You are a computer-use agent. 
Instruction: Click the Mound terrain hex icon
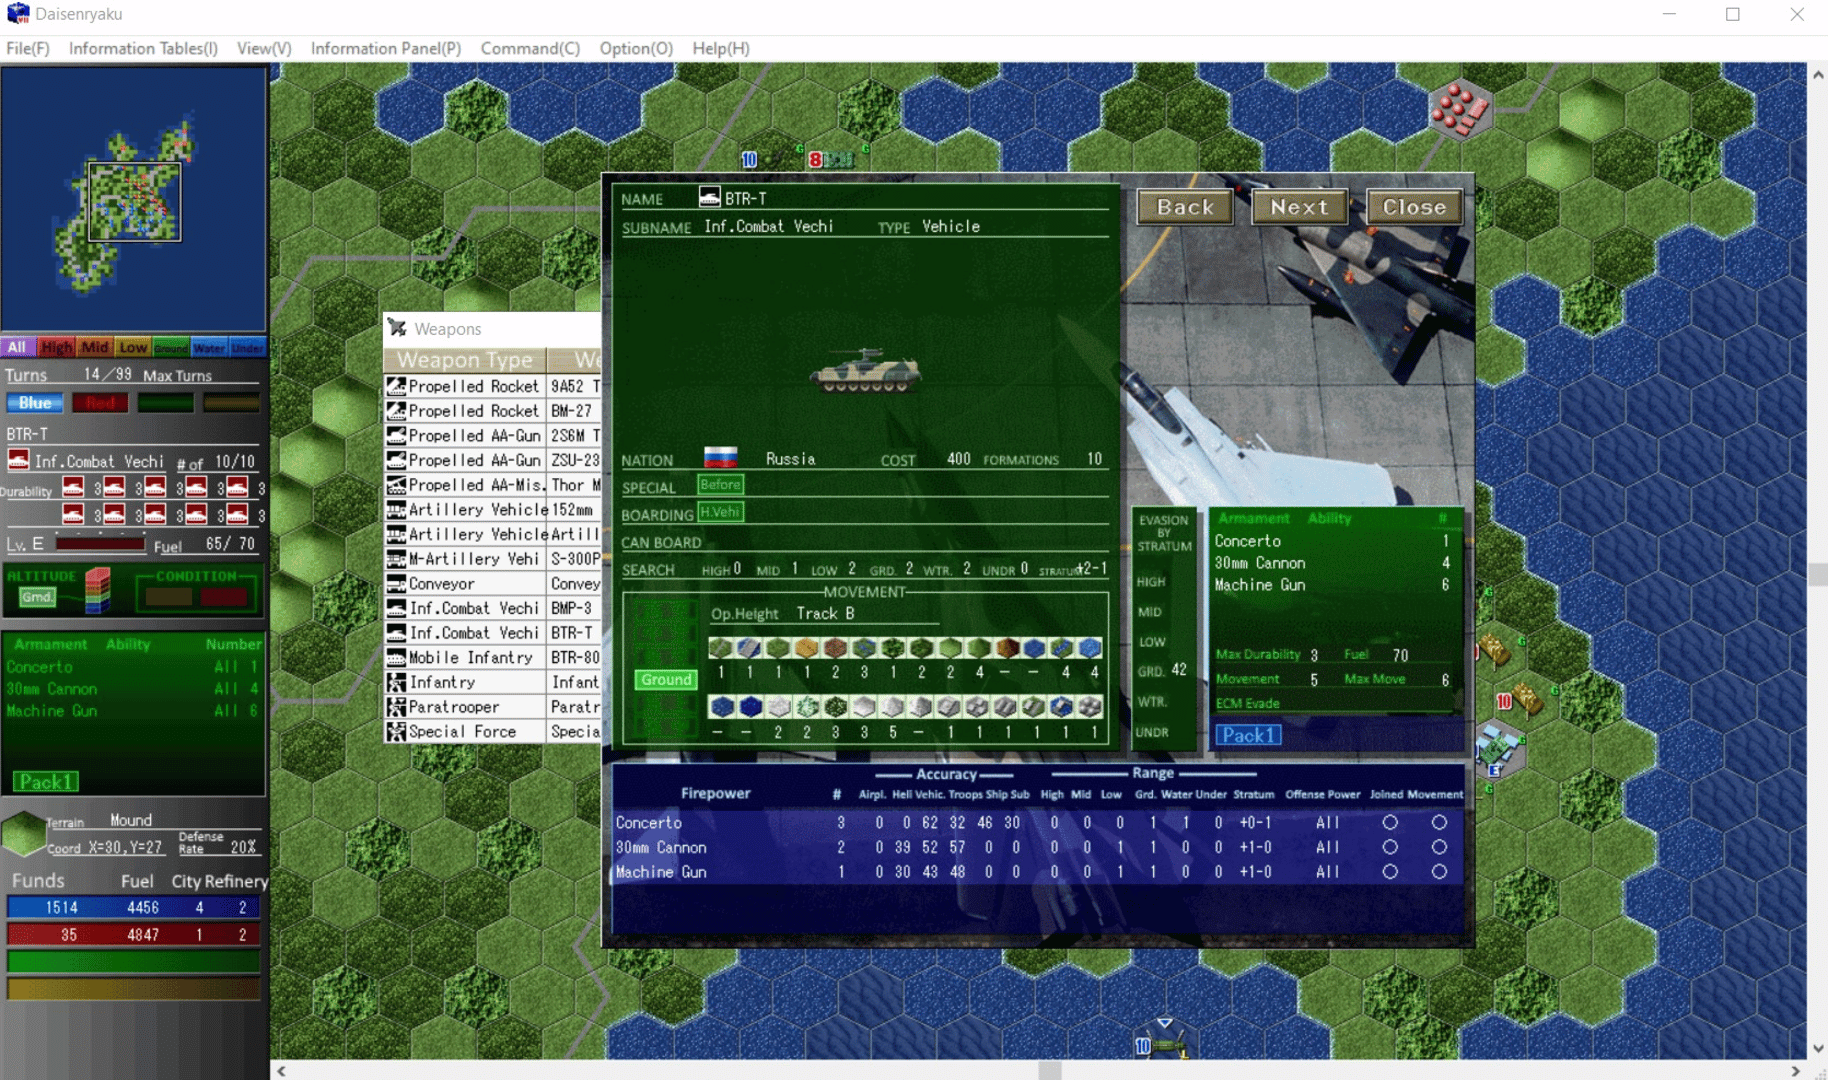(23, 833)
